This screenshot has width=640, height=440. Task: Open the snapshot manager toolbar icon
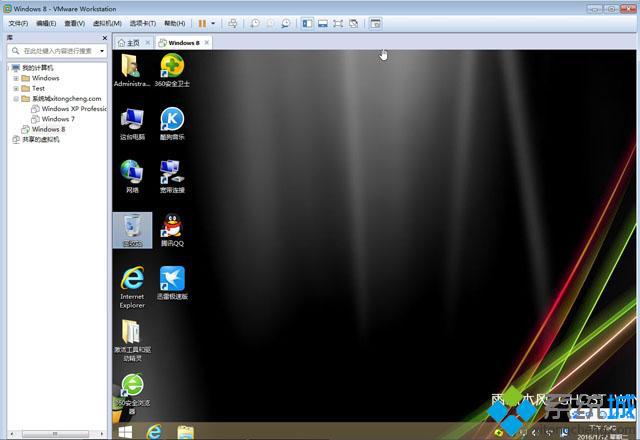point(285,24)
